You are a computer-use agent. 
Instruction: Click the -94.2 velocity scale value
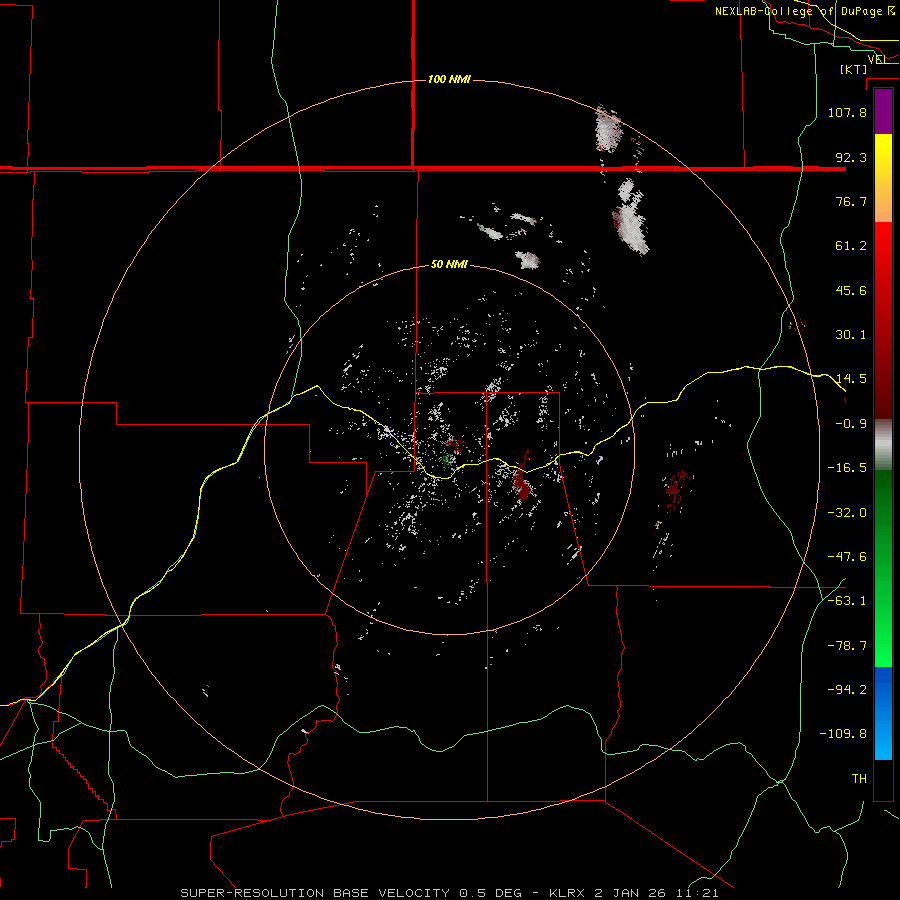tap(847, 690)
